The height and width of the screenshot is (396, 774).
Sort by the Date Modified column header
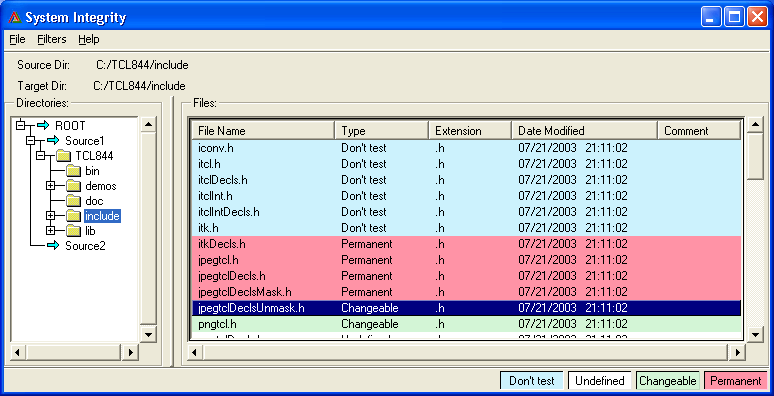click(x=584, y=130)
